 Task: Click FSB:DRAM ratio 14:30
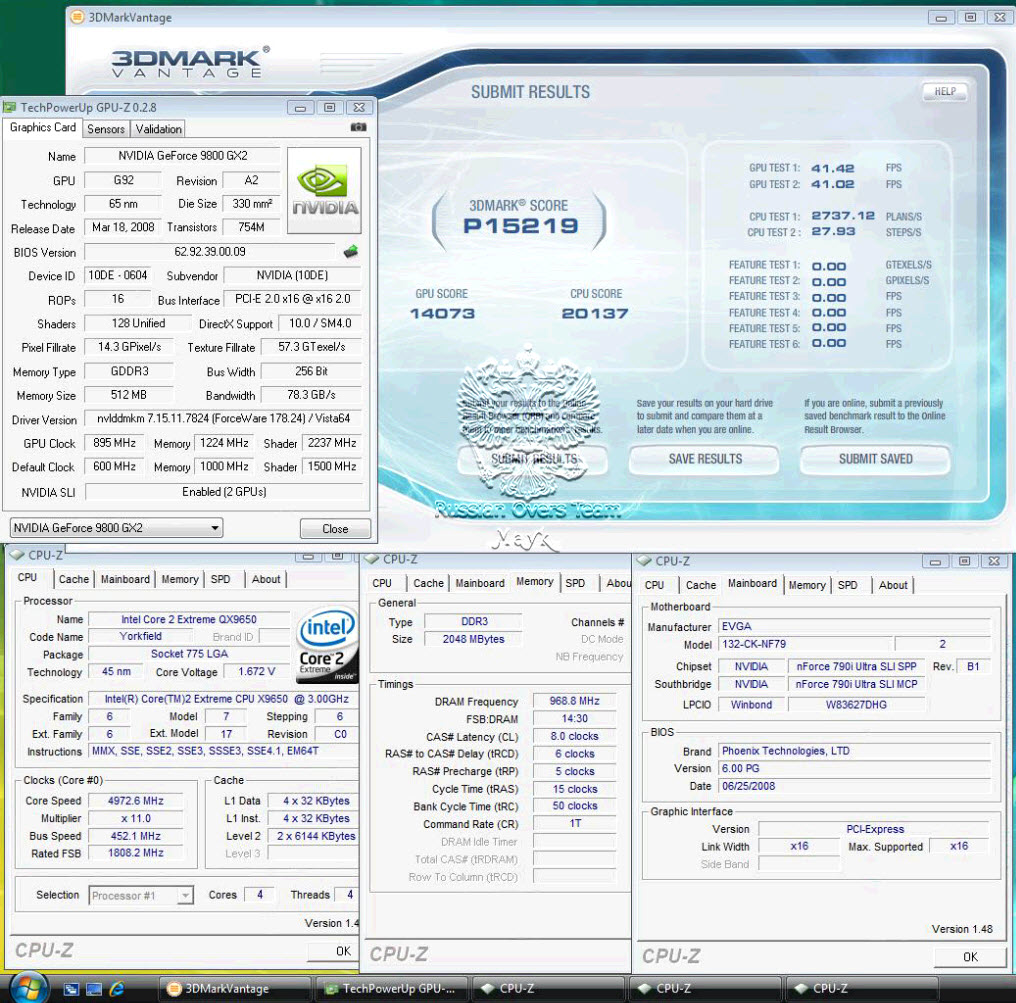[574, 719]
